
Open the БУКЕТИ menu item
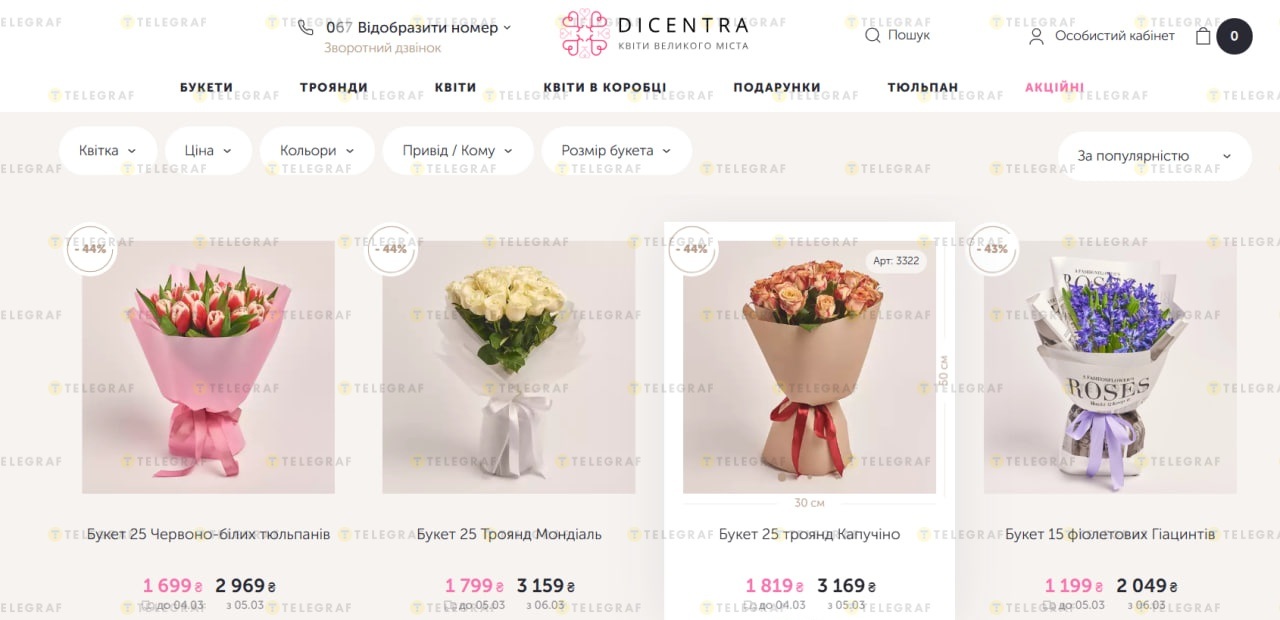click(x=207, y=87)
